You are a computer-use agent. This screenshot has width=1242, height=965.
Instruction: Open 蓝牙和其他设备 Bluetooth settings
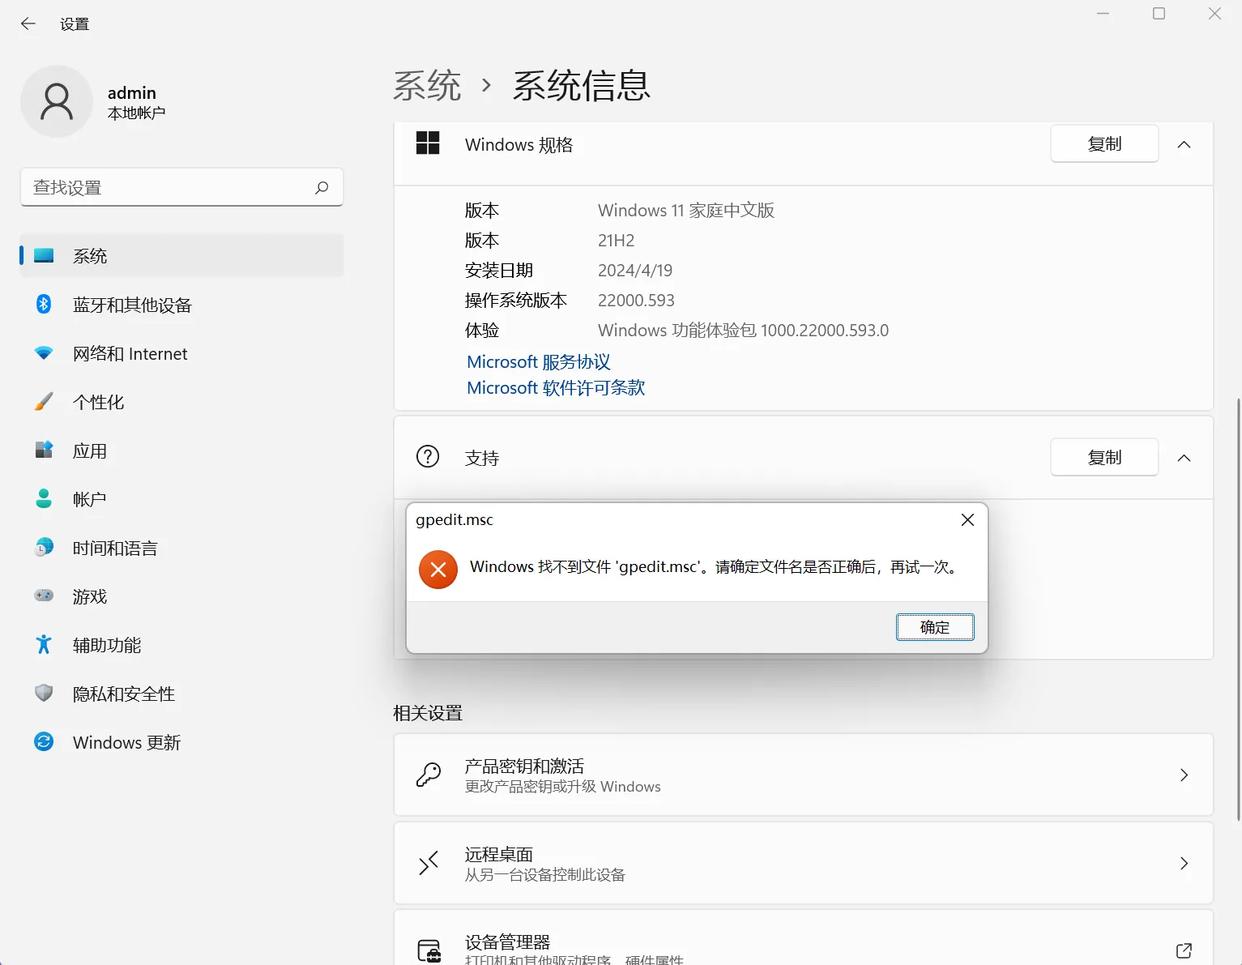[131, 305]
